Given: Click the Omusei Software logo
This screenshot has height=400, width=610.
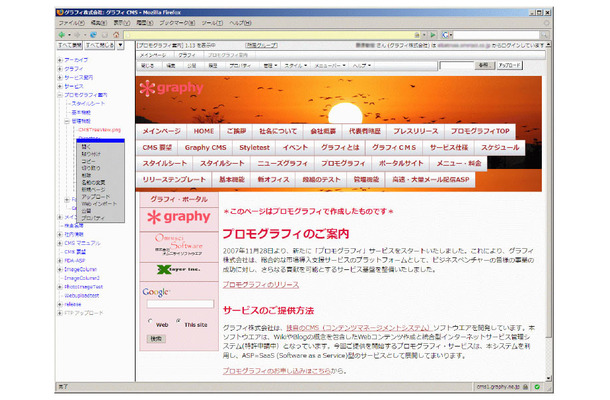Looking at the screenshot, I should [179, 245].
